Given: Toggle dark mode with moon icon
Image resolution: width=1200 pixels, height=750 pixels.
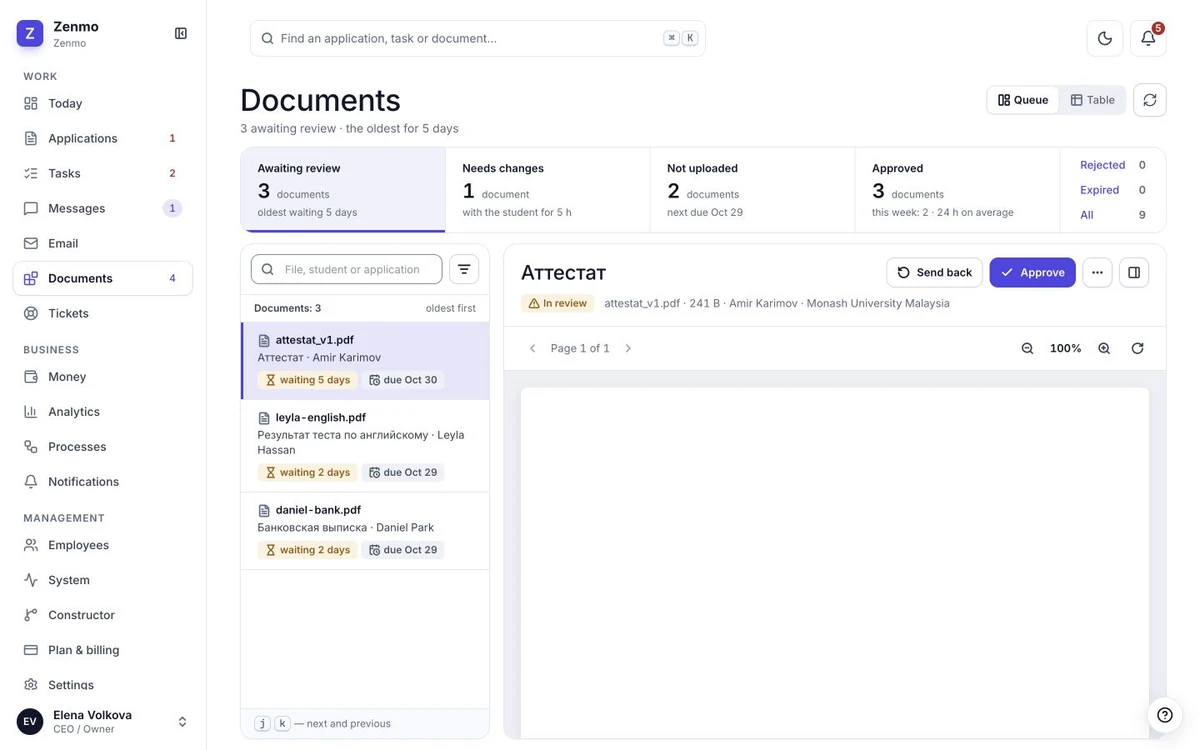Looking at the screenshot, I should click(x=1105, y=38).
